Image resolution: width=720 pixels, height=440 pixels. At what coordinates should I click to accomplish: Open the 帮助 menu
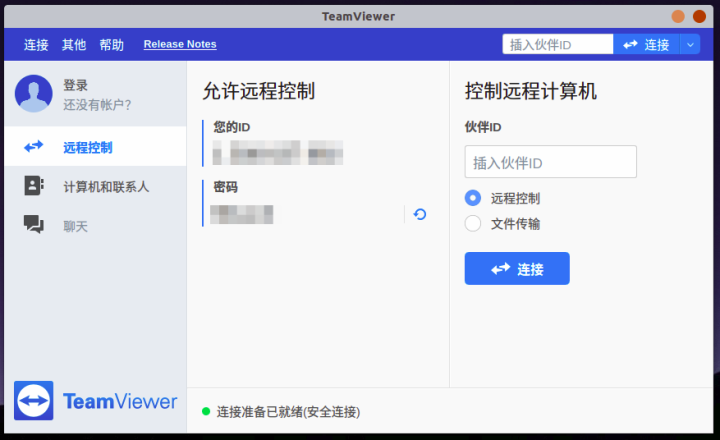(x=112, y=45)
